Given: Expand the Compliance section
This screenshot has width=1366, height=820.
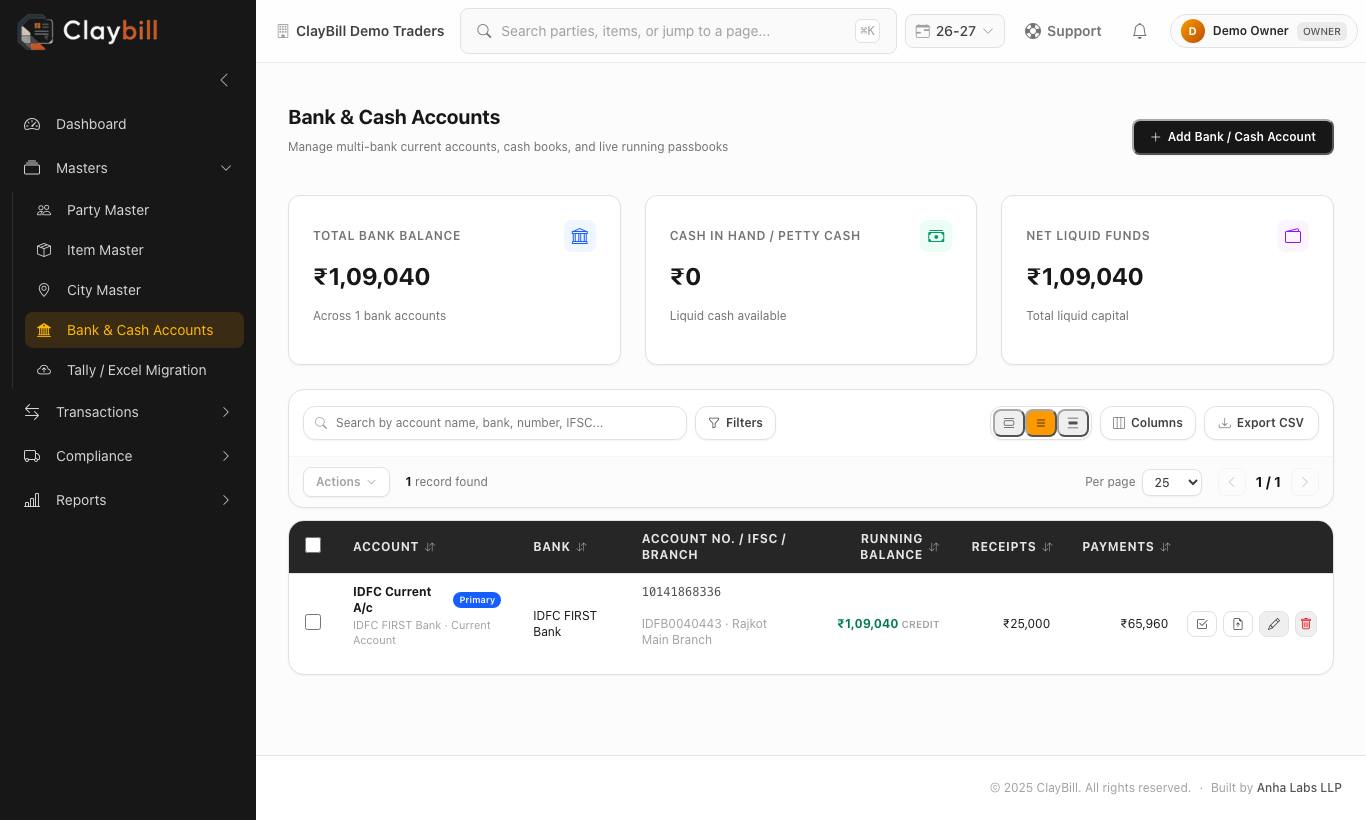Looking at the screenshot, I should (x=128, y=456).
